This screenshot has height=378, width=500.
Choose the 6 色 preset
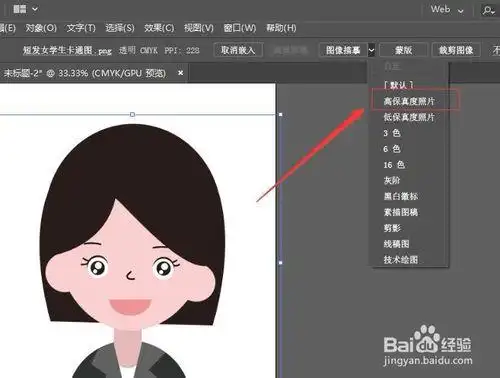click(x=391, y=149)
